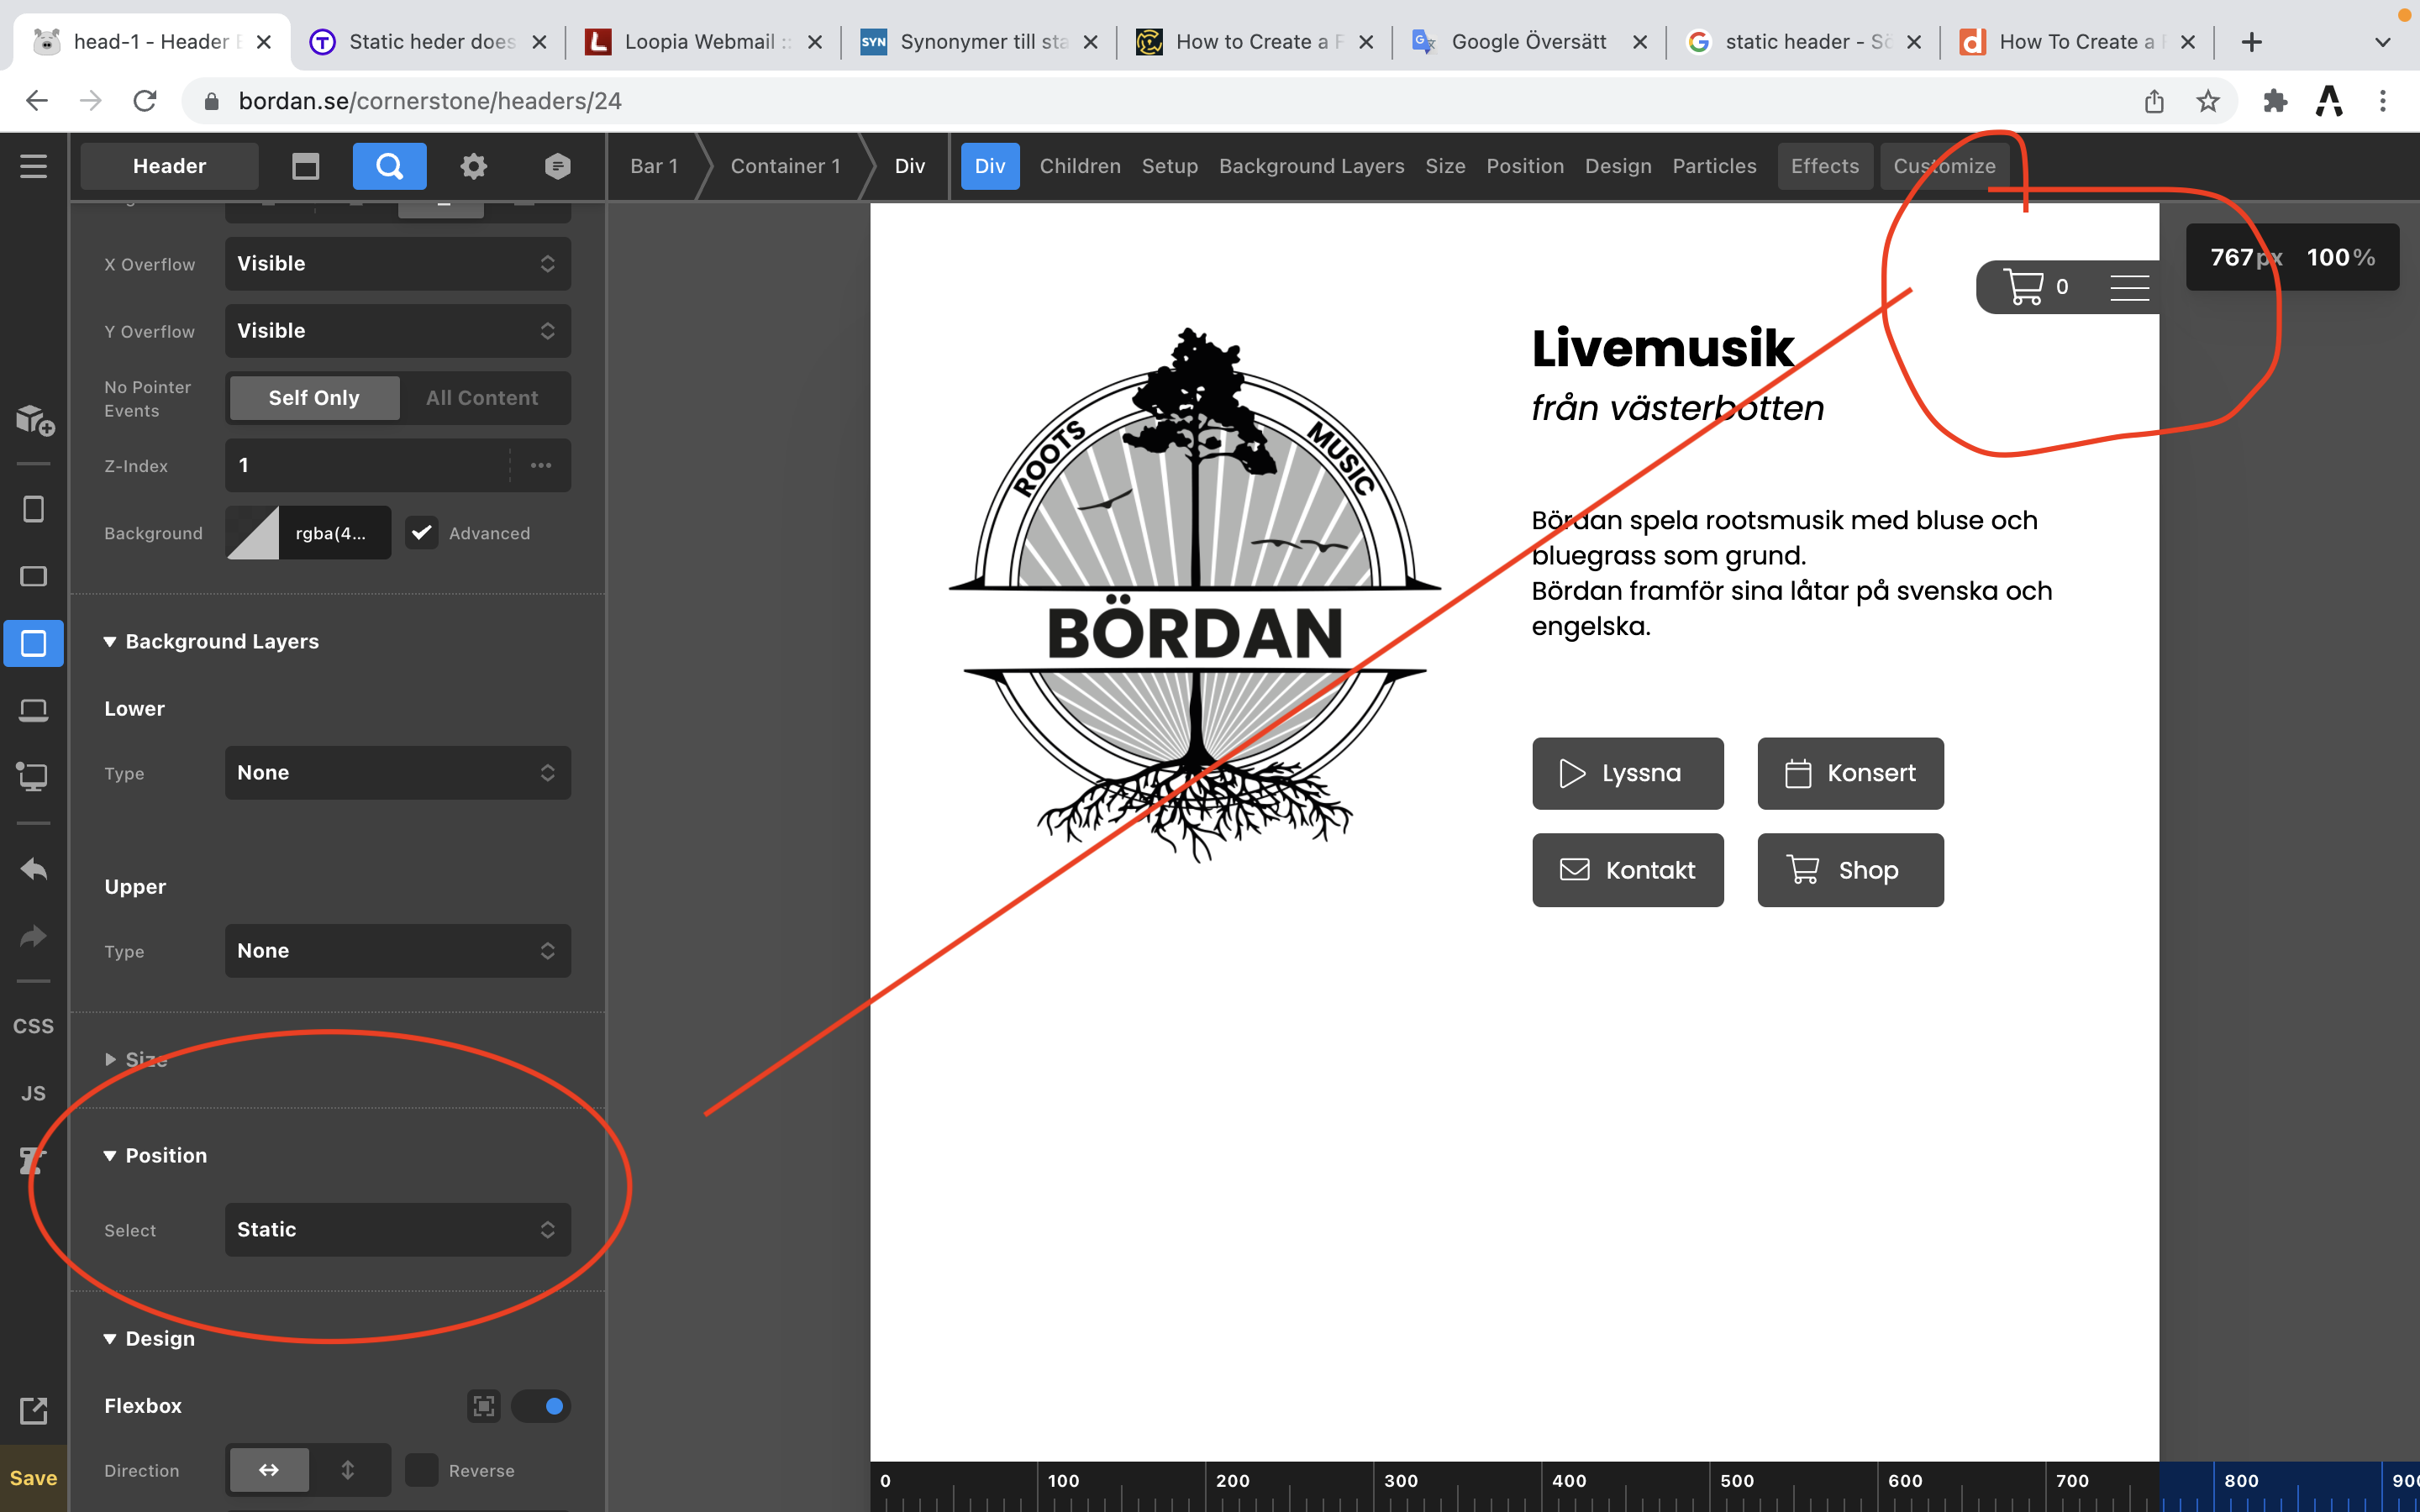
Task: Click the redo arrow in sidebar
Action: coord(33,936)
